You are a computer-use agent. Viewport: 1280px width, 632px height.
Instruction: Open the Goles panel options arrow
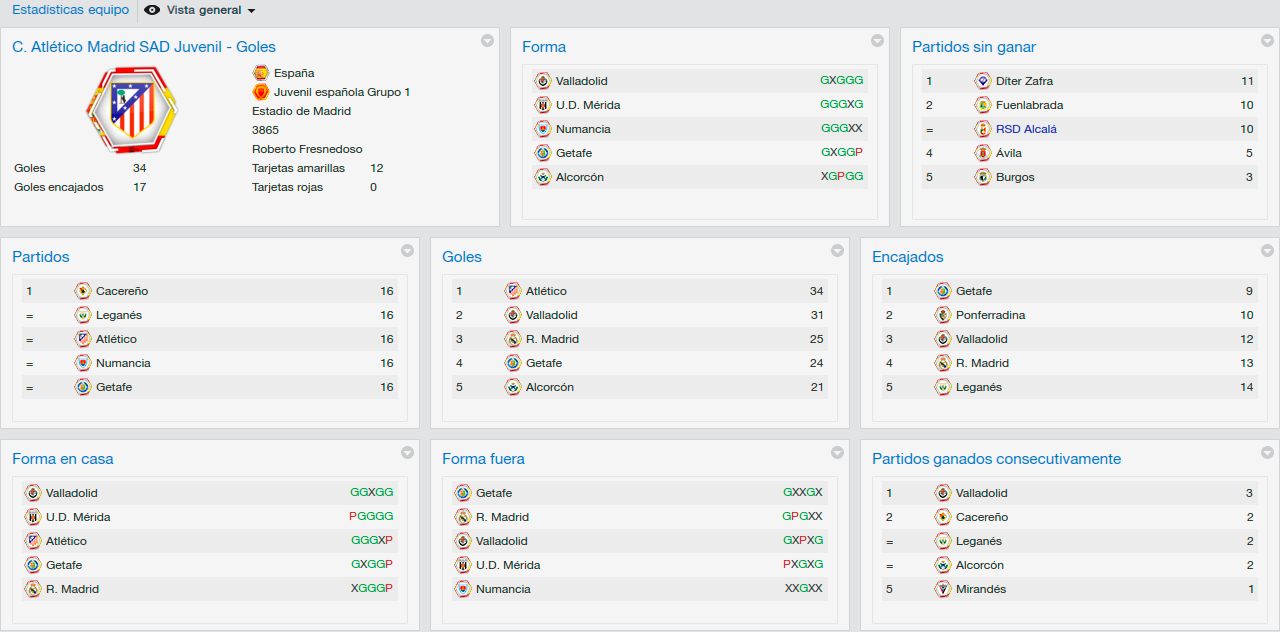click(837, 250)
